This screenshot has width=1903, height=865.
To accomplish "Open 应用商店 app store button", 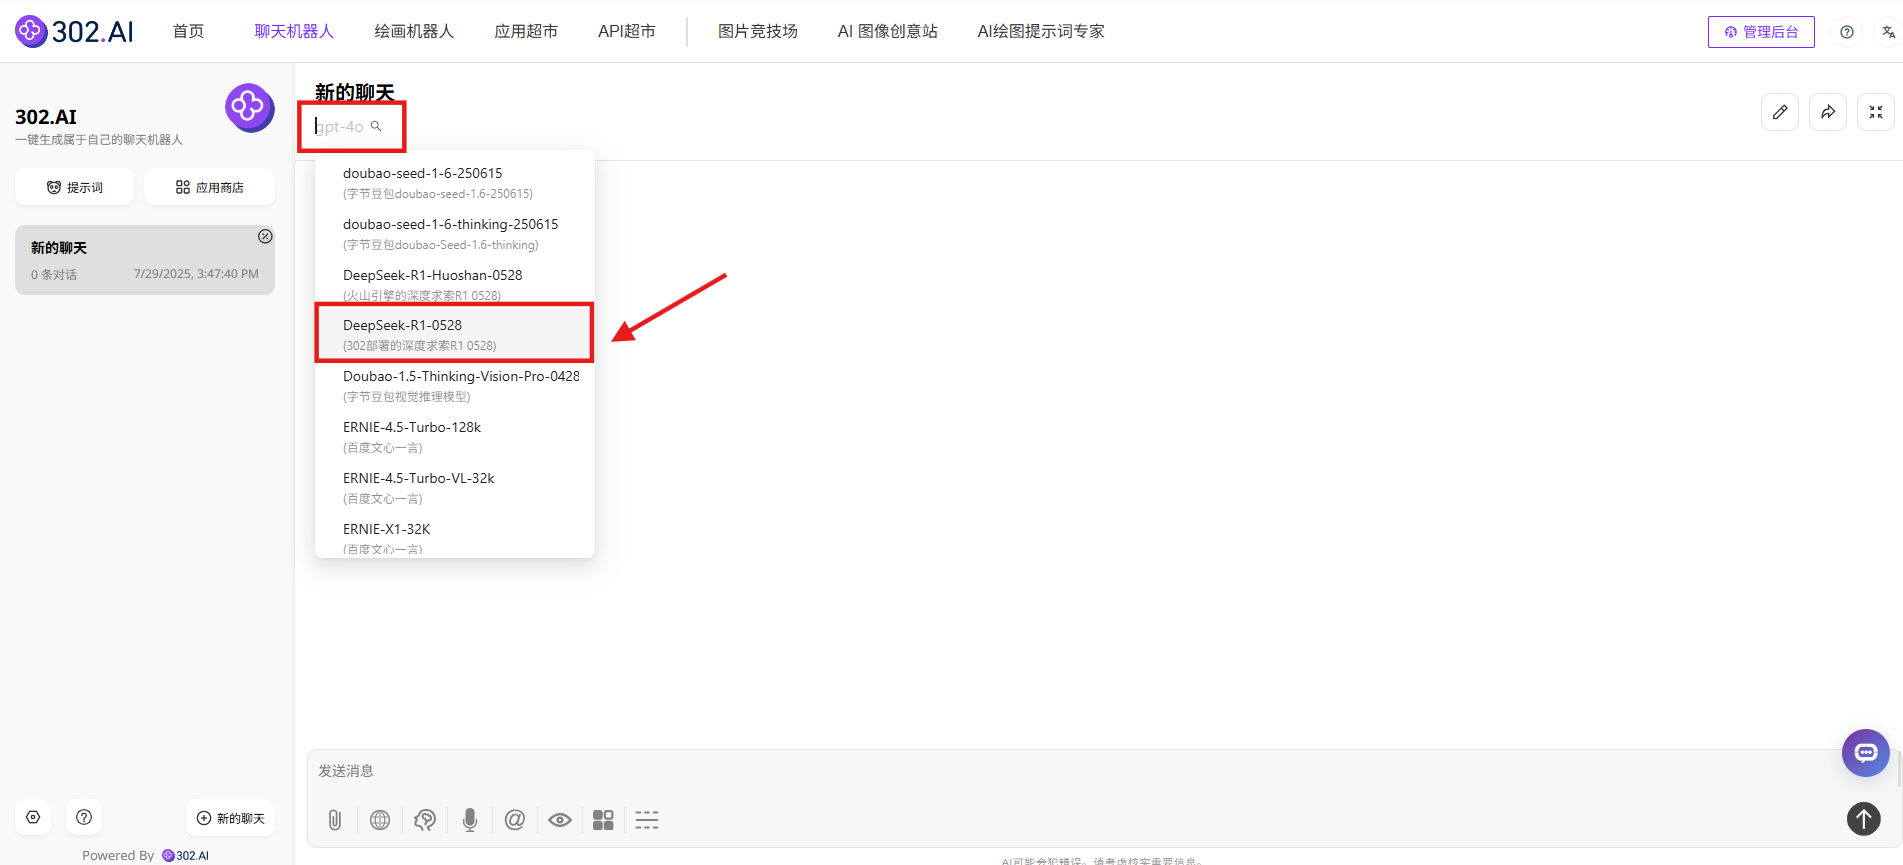I will click(x=209, y=187).
